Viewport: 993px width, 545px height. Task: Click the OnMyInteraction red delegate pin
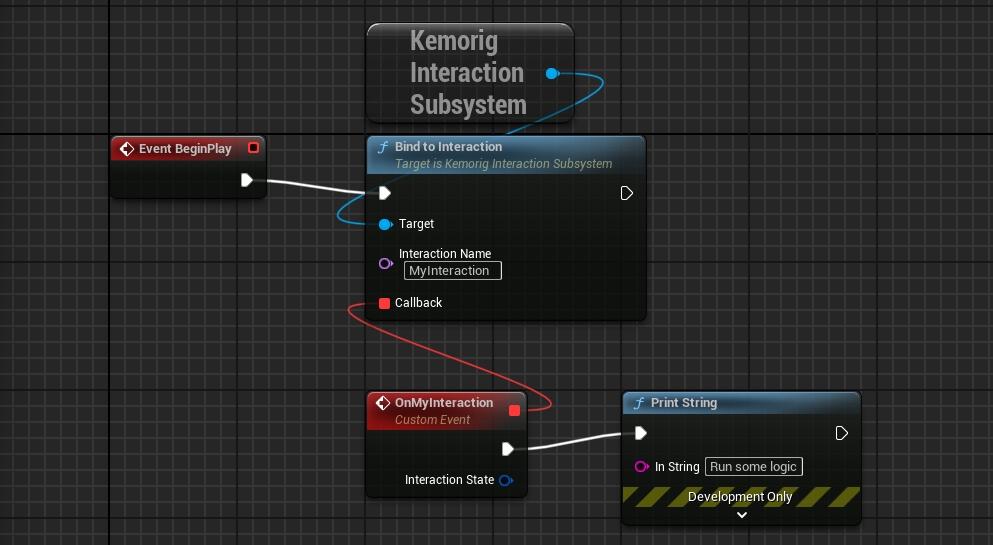point(515,410)
